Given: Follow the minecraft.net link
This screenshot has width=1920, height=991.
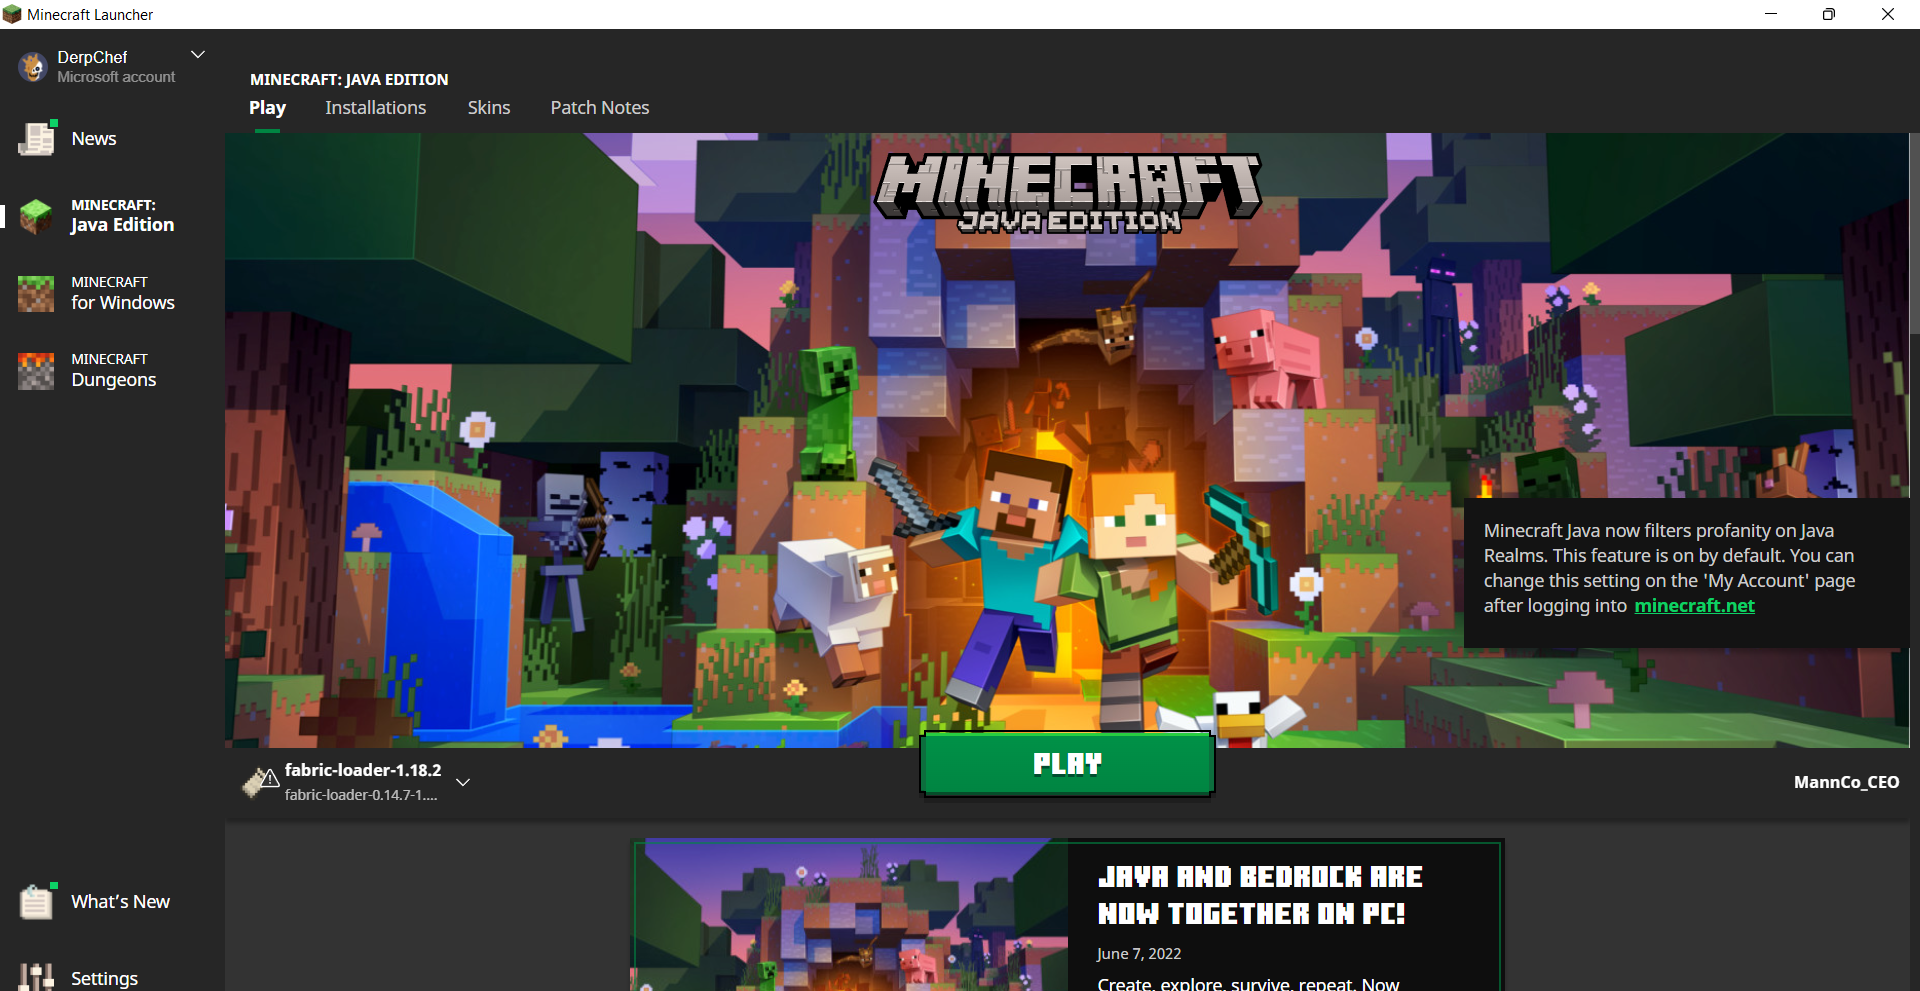Looking at the screenshot, I should point(1694,606).
